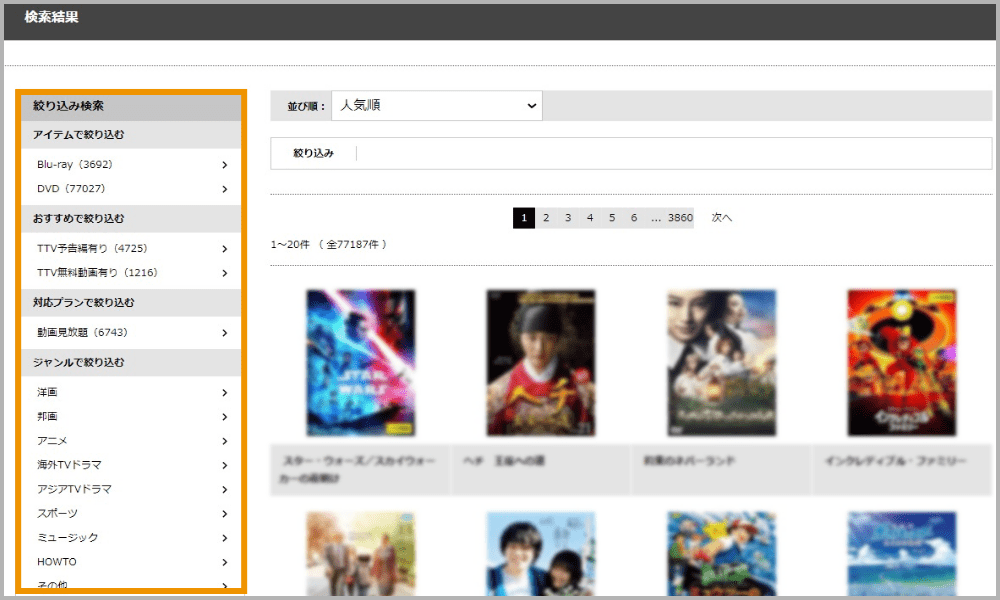The image size is (1000, 600).
Task: Open the 並び順 sort dropdown
Action: click(437, 105)
